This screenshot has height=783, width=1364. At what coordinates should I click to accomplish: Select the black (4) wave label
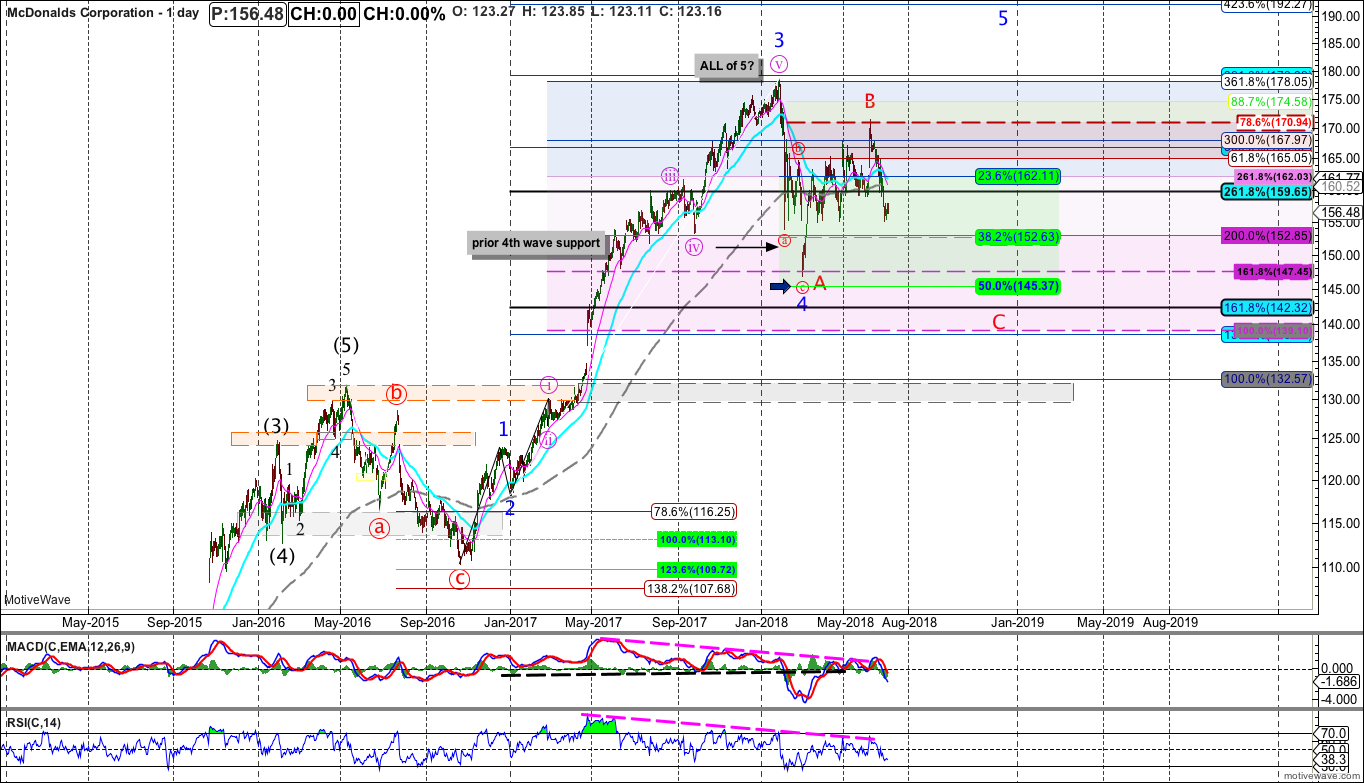point(282,556)
